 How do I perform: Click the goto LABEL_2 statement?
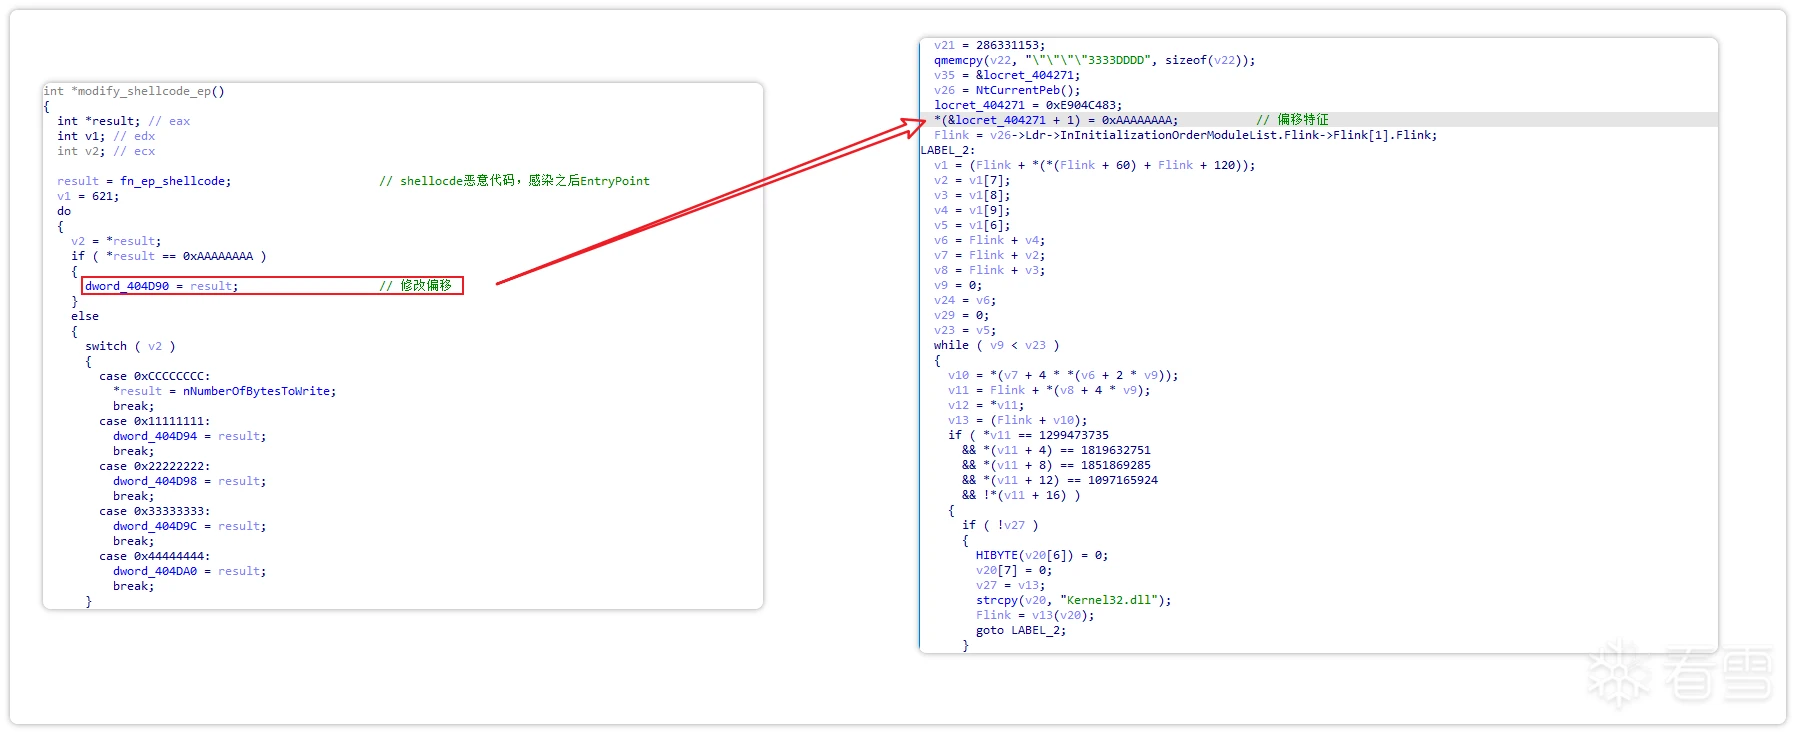click(1020, 630)
